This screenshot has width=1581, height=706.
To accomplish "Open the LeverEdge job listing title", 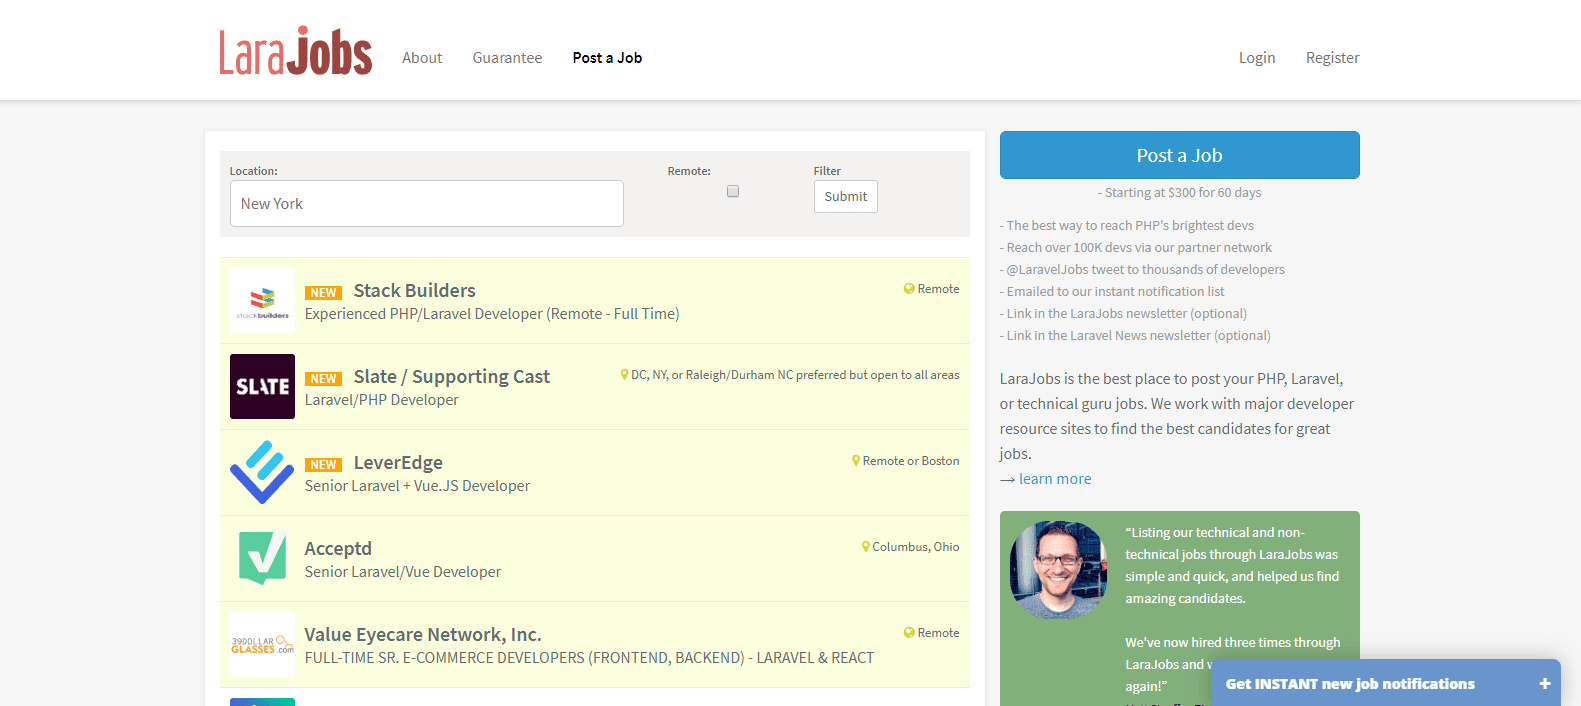I will pyautogui.click(x=398, y=463).
